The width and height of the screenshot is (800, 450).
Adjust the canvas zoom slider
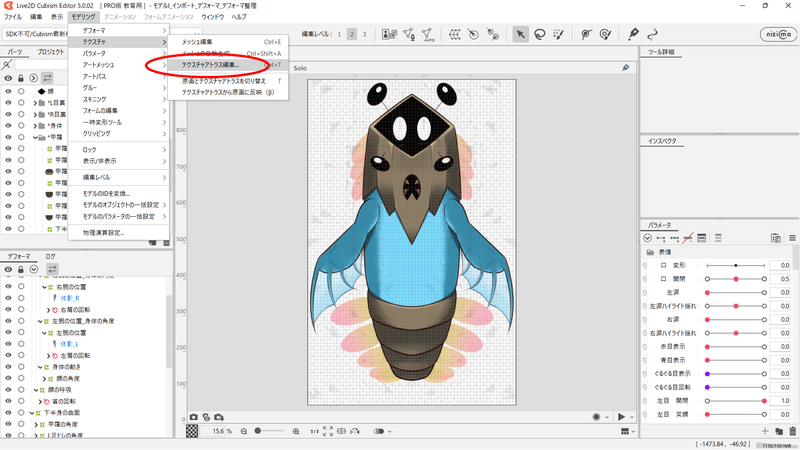tap(269, 431)
